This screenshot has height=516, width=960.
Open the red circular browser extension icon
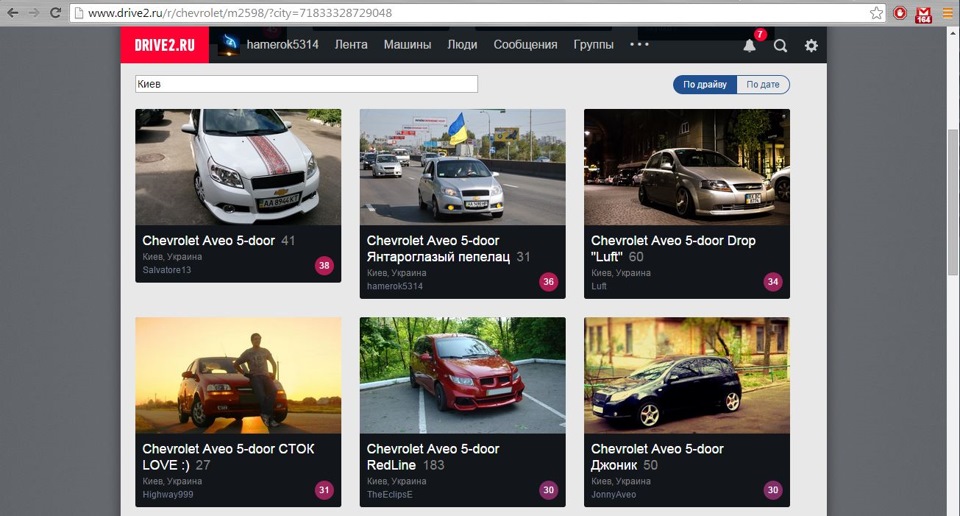pyautogui.click(x=899, y=13)
